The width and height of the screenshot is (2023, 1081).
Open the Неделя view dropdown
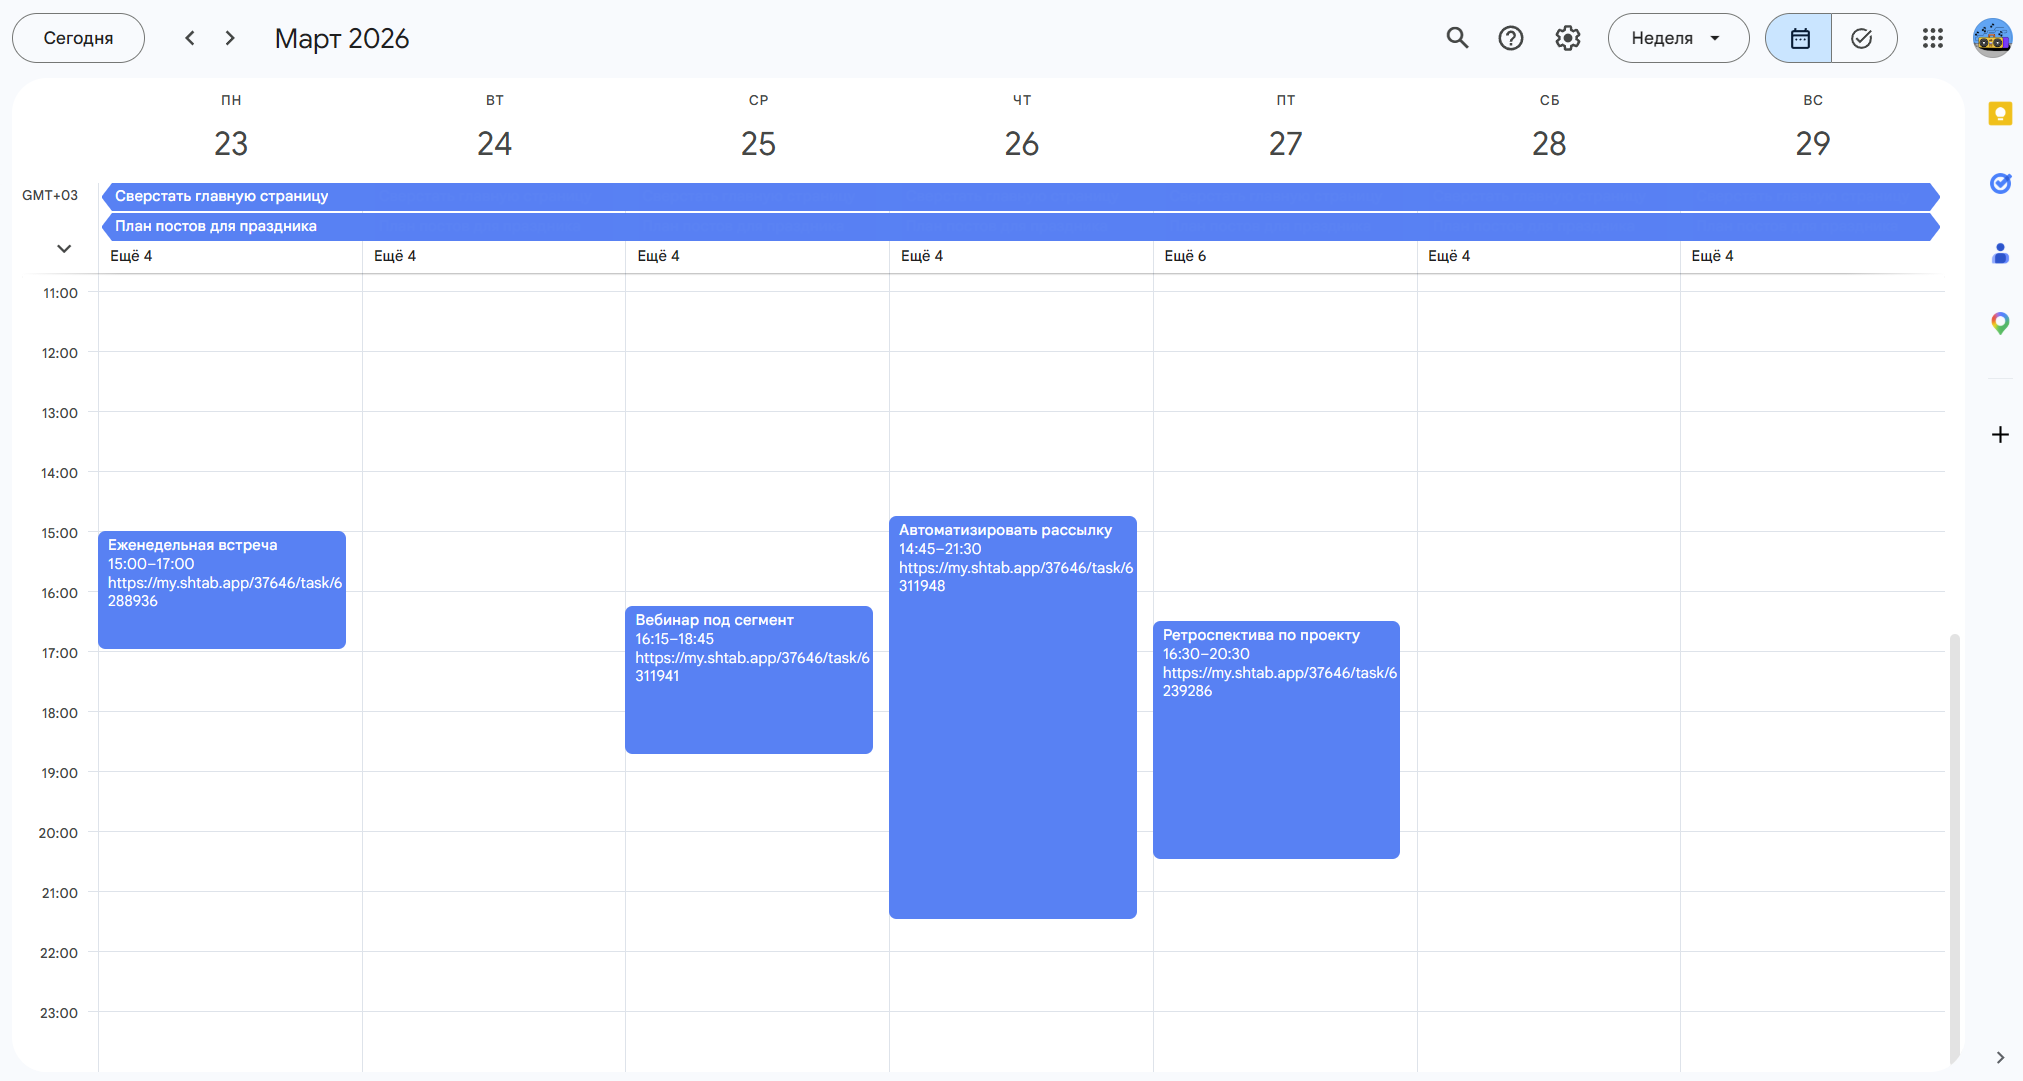click(x=1677, y=38)
